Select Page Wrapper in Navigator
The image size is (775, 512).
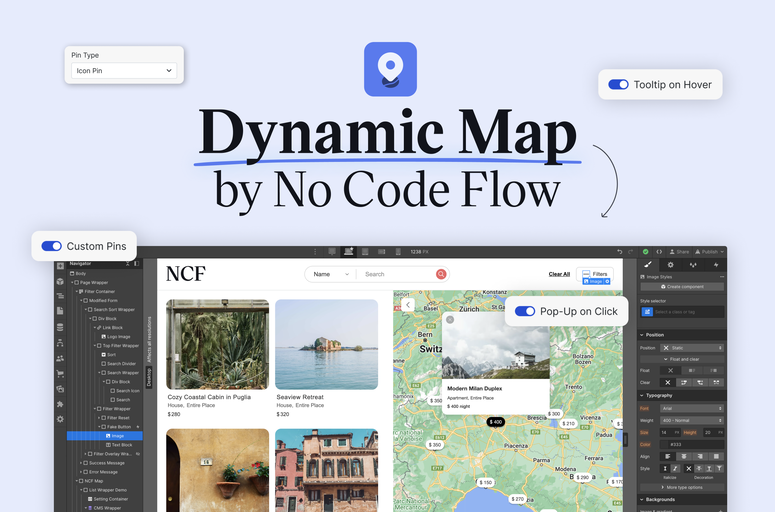(x=93, y=283)
